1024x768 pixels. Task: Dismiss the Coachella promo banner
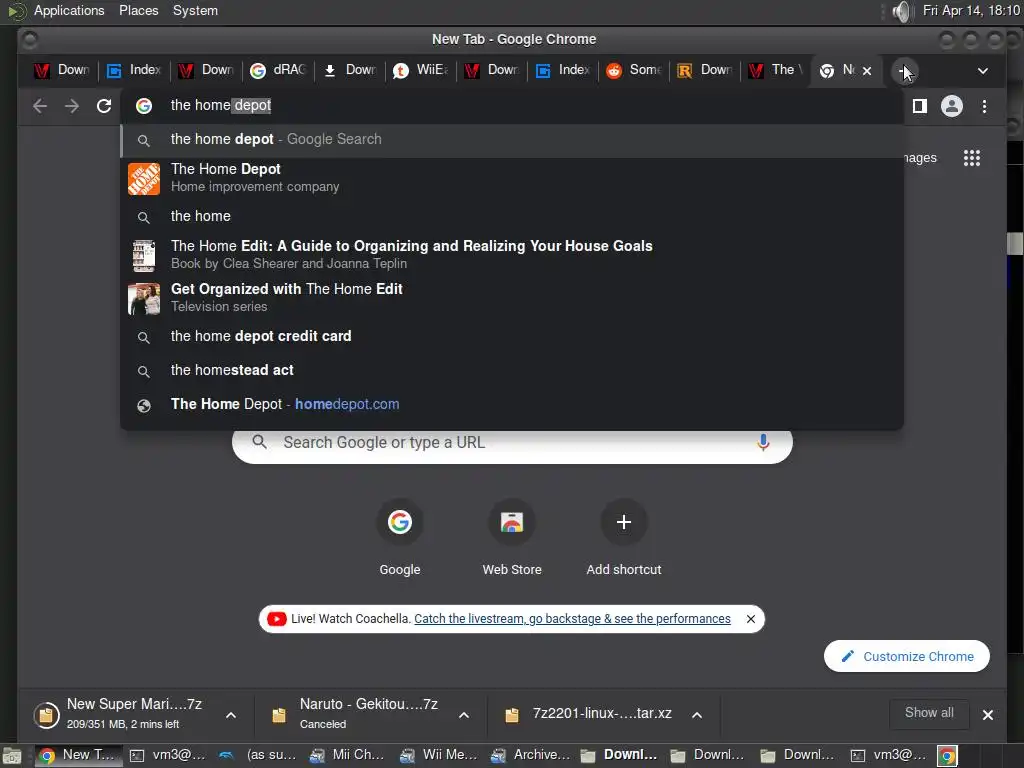coord(751,619)
